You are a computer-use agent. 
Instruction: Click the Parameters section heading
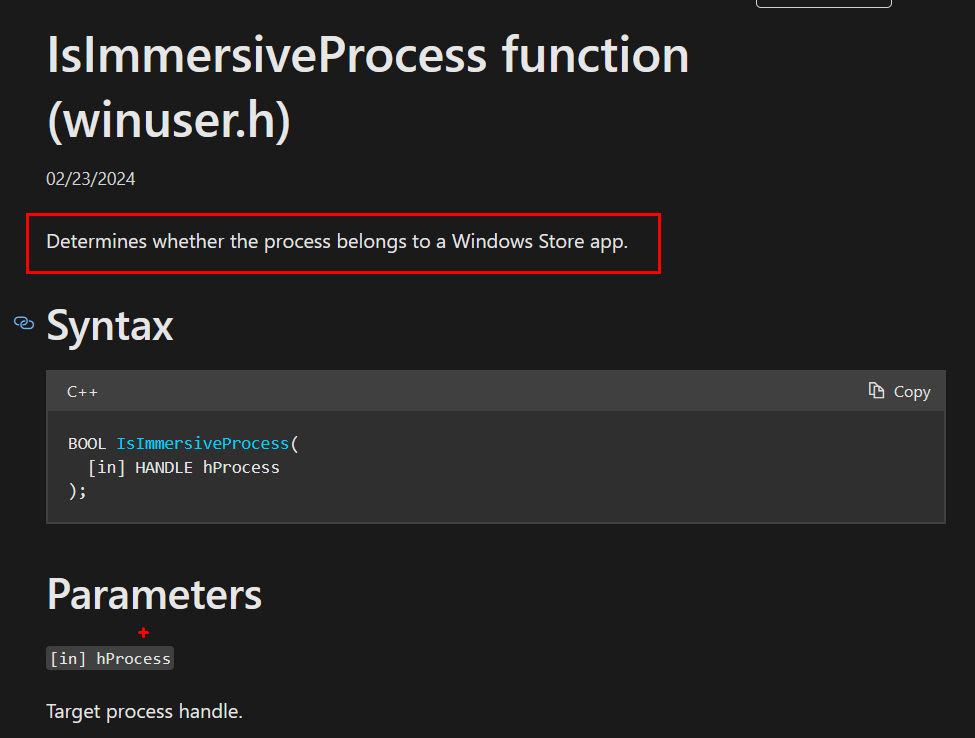(154, 594)
